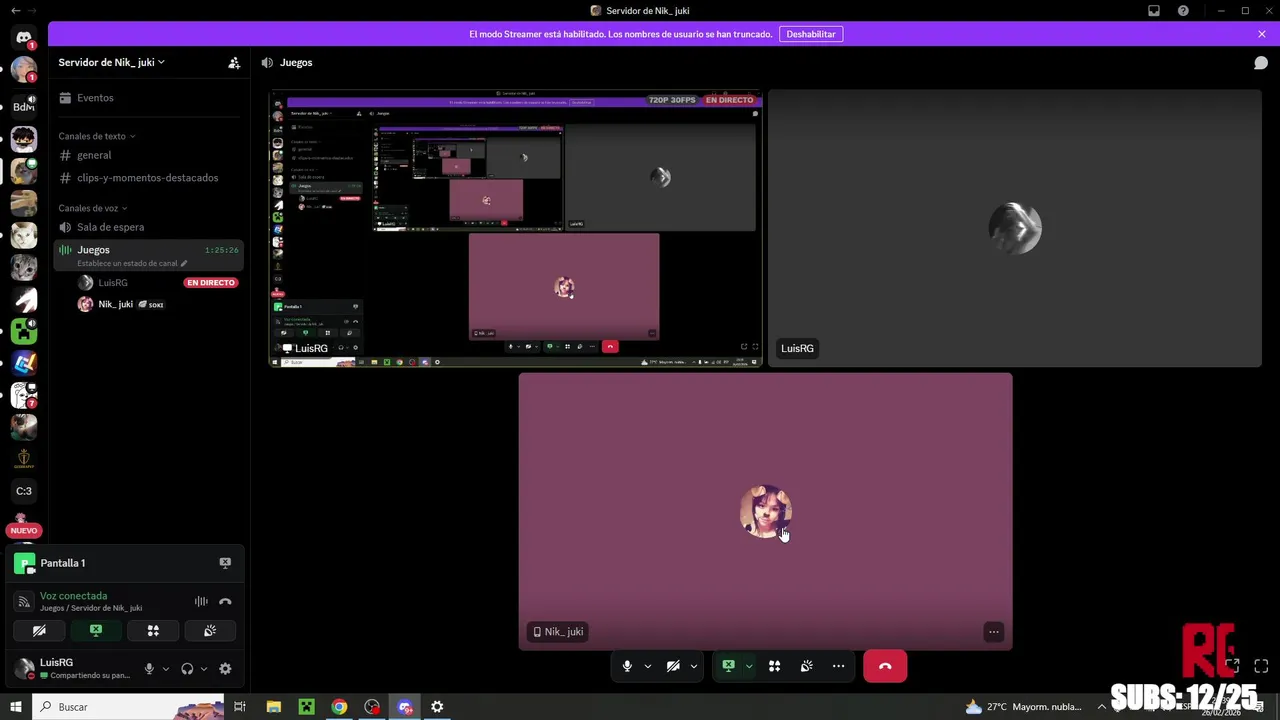Viewport: 1280px width, 720px height.
Task: Open Task View on the taskbar
Action: tap(240, 707)
